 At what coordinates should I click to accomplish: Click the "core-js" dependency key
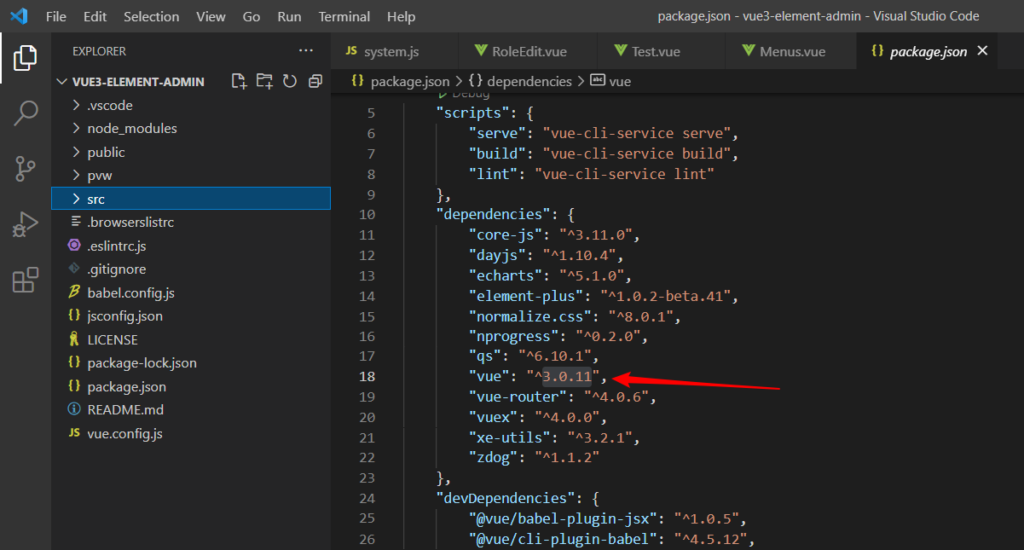[505, 235]
